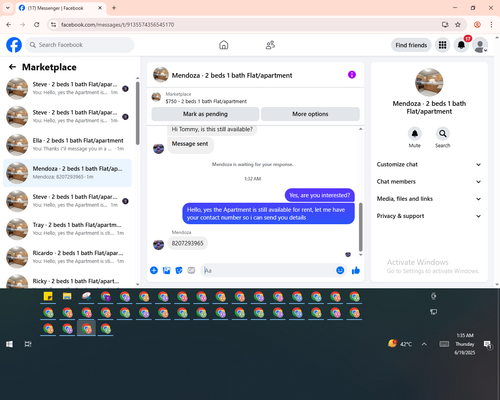The image size is (500, 400).
Task: Click the address bar URL
Action: click(x=117, y=25)
